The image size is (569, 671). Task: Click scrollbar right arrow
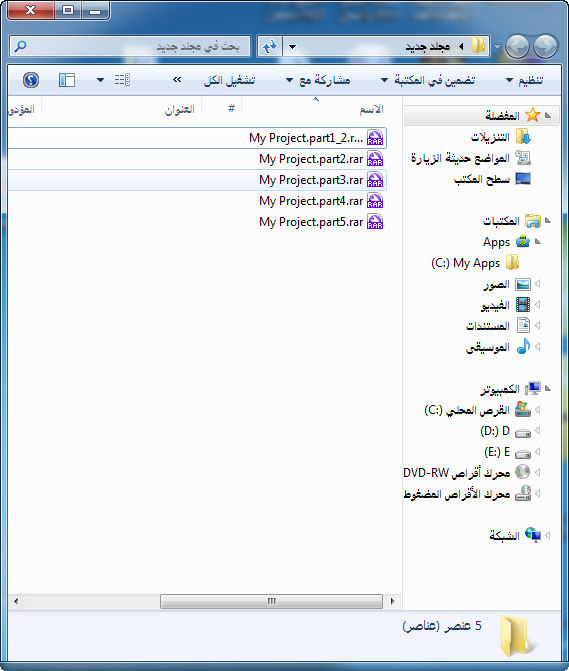(392, 601)
